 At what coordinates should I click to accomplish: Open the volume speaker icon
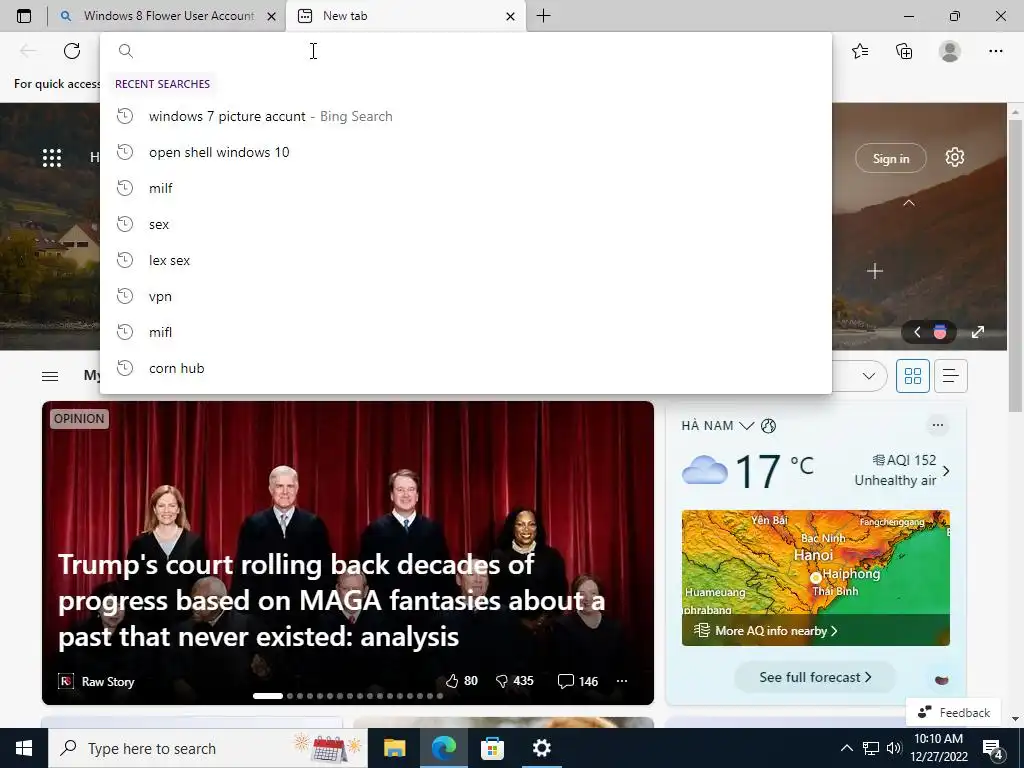tap(893, 748)
